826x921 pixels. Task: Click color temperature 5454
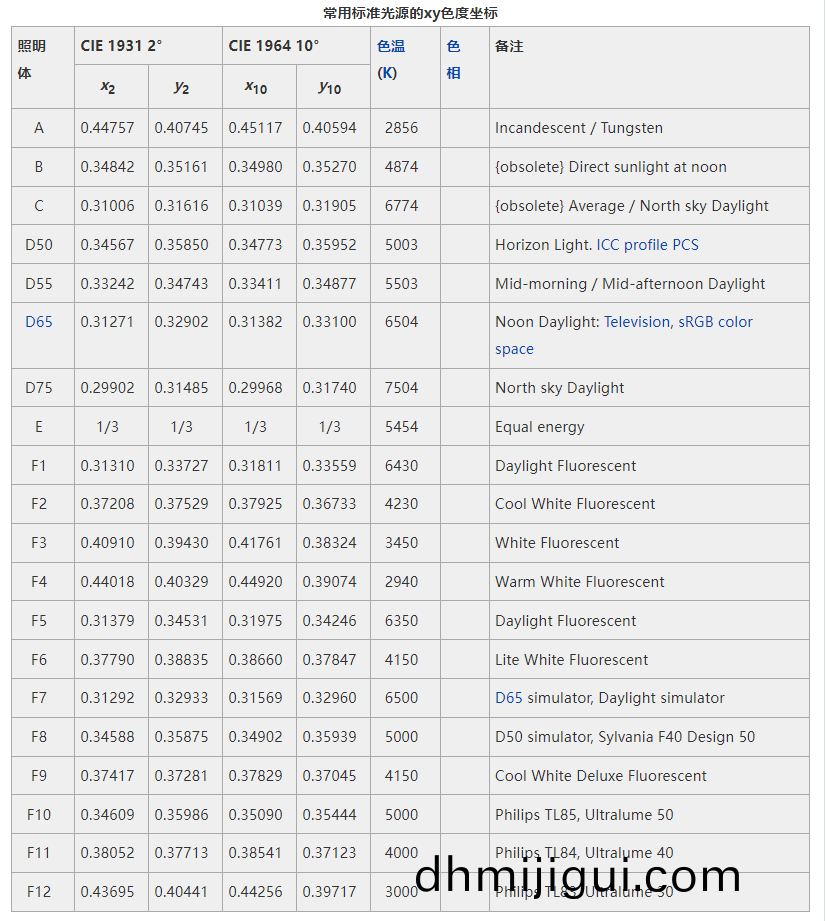(401, 427)
